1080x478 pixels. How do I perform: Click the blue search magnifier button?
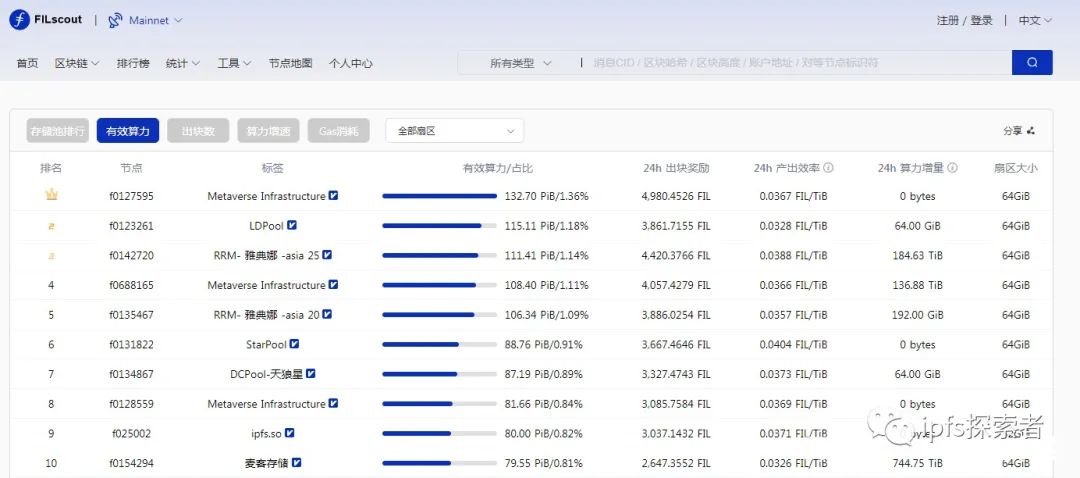[x=1032, y=63]
